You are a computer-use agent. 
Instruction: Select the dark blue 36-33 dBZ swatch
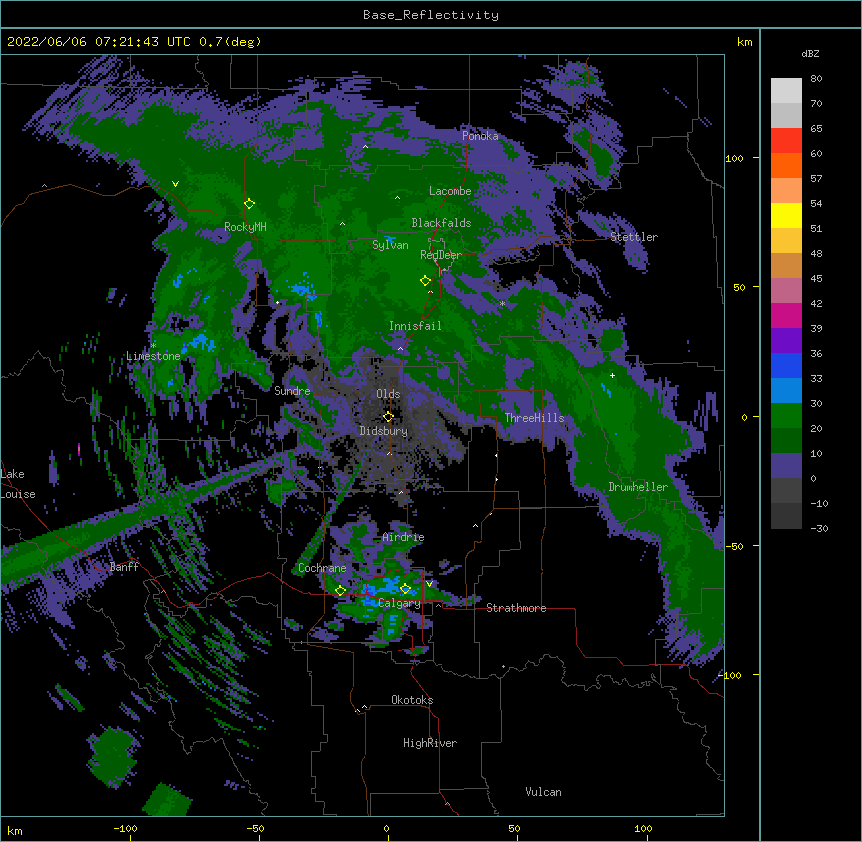[786, 365]
